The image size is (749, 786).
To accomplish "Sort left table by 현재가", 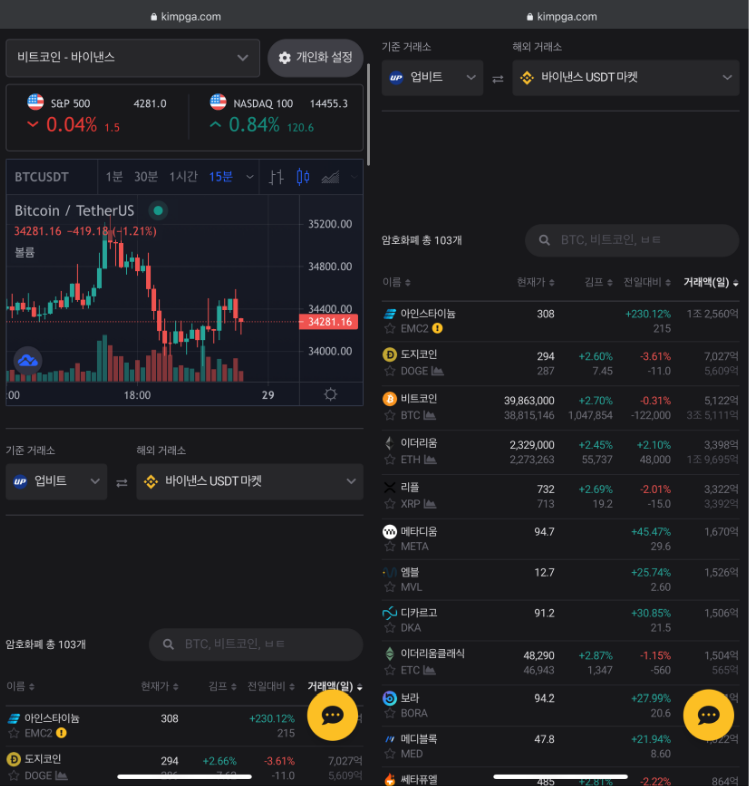I will tap(159, 686).
